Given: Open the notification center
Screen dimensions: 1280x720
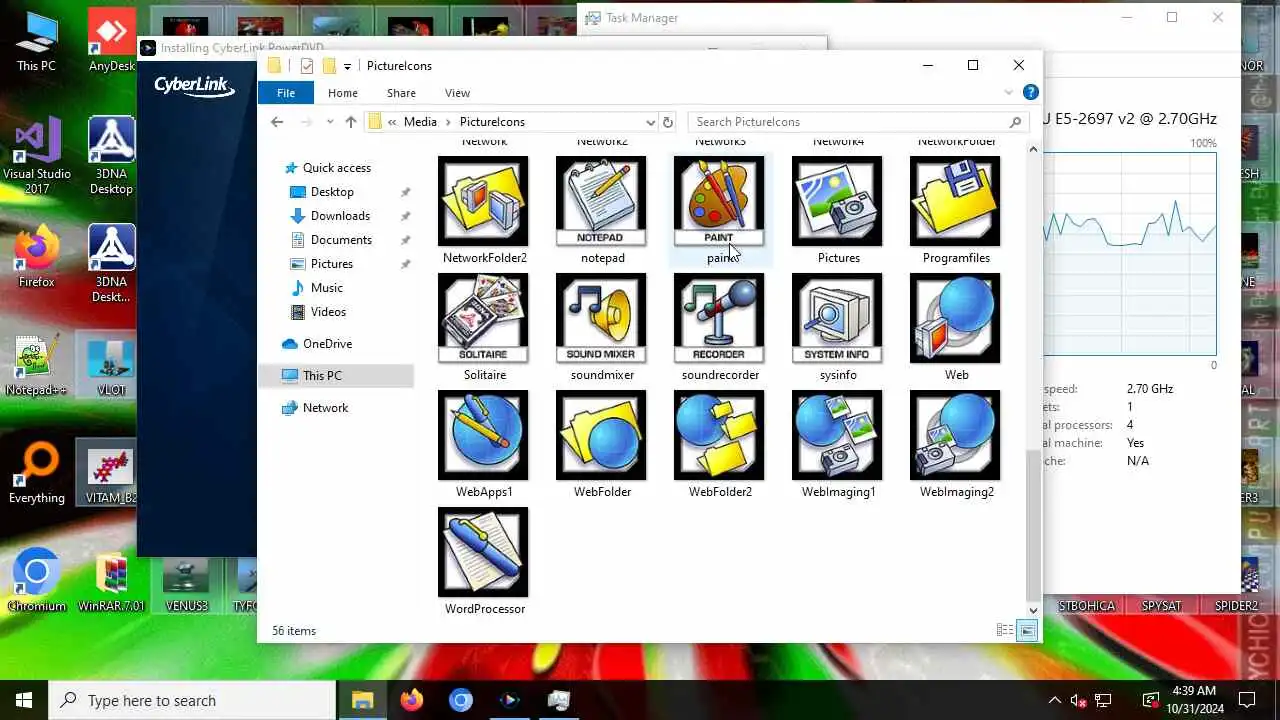Looking at the screenshot, I should [x=1247, y=700].
